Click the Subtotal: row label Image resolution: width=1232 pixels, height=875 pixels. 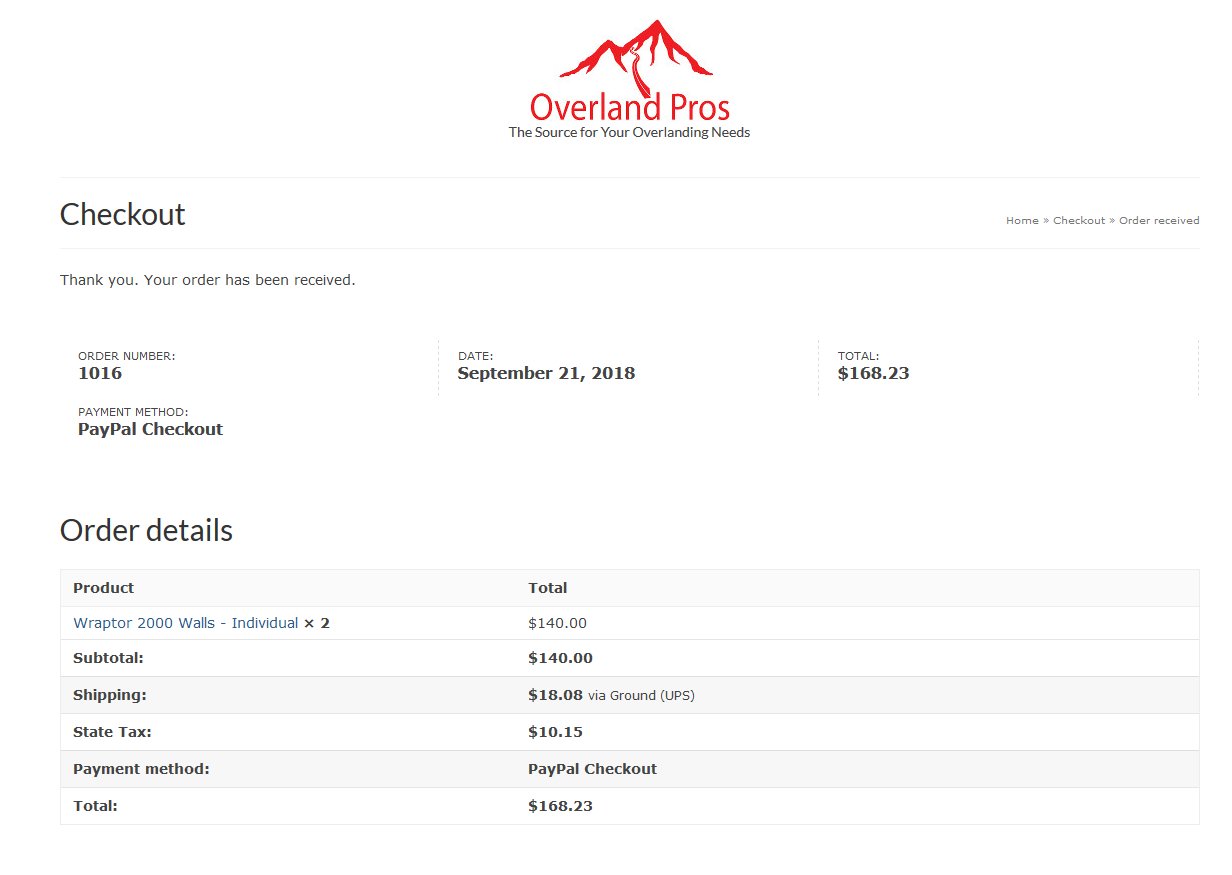tap(108, 658)
